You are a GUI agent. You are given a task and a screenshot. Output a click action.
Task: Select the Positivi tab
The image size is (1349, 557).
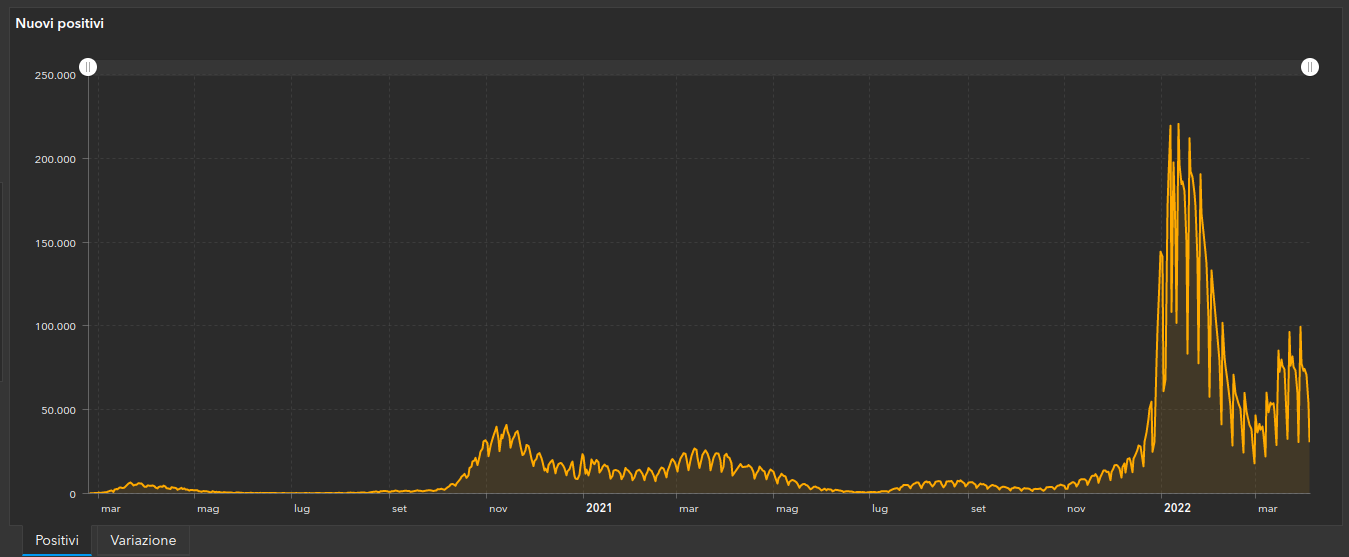pos(57,541)
